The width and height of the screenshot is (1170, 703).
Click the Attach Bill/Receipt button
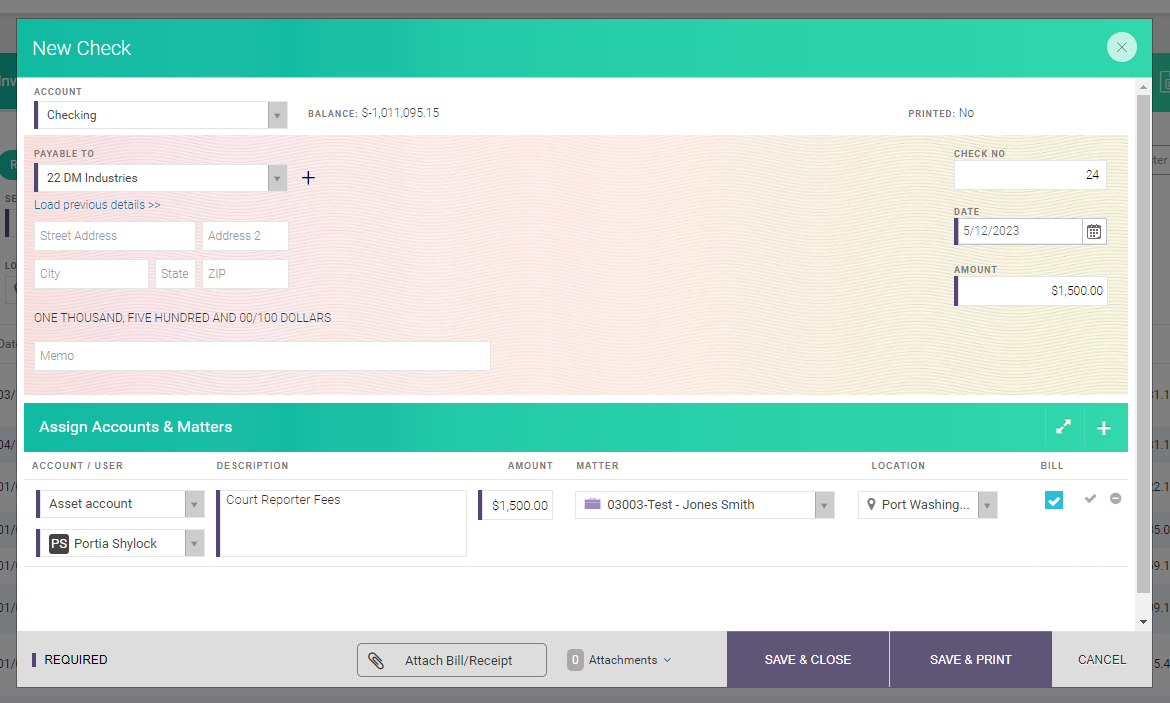tap(451, 660)
